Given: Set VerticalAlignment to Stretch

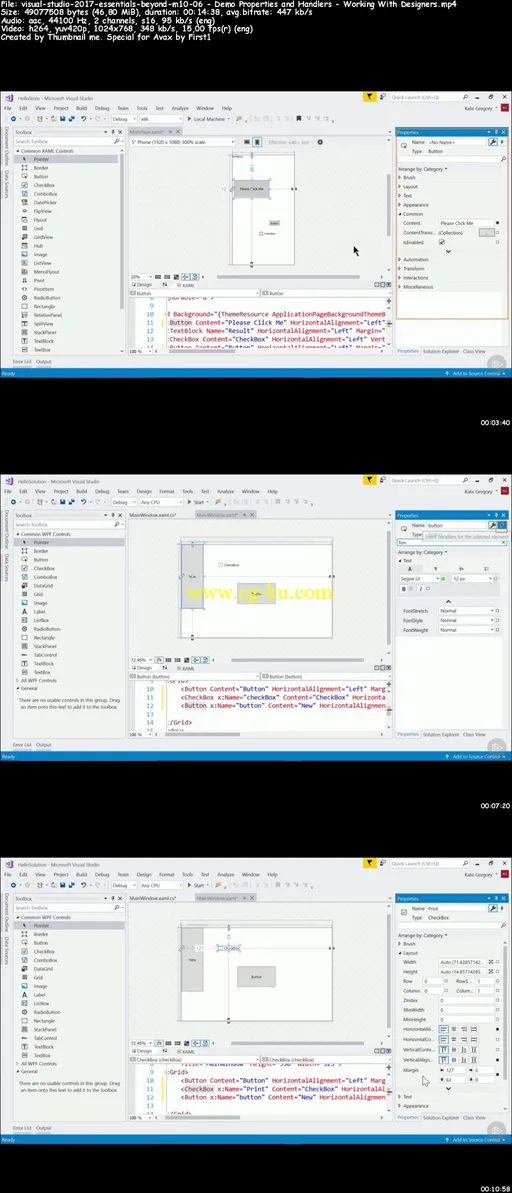Looking at the screenshot, I should click(475, 1059).
